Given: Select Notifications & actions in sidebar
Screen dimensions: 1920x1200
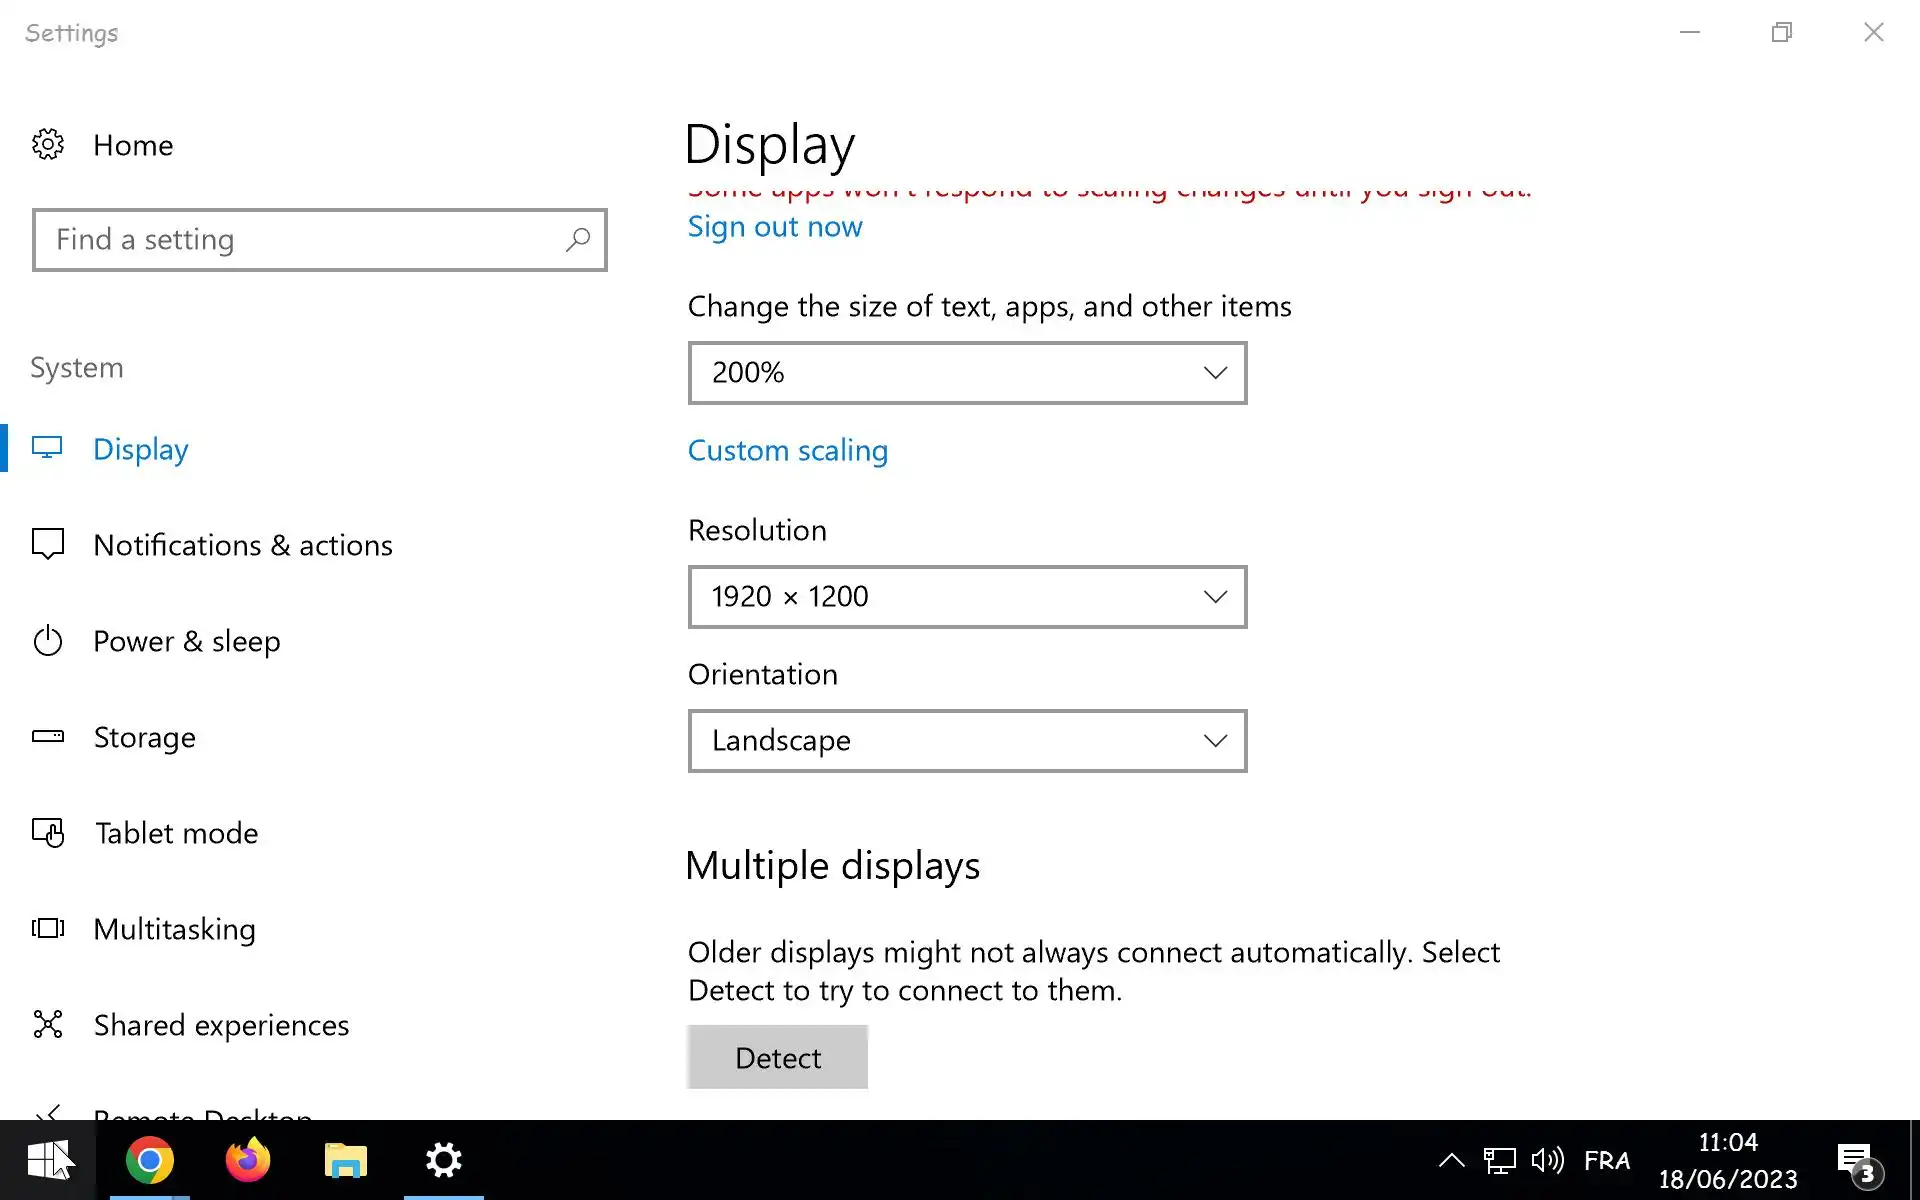Looking at the screenshot, I should (x=242, y=545).
